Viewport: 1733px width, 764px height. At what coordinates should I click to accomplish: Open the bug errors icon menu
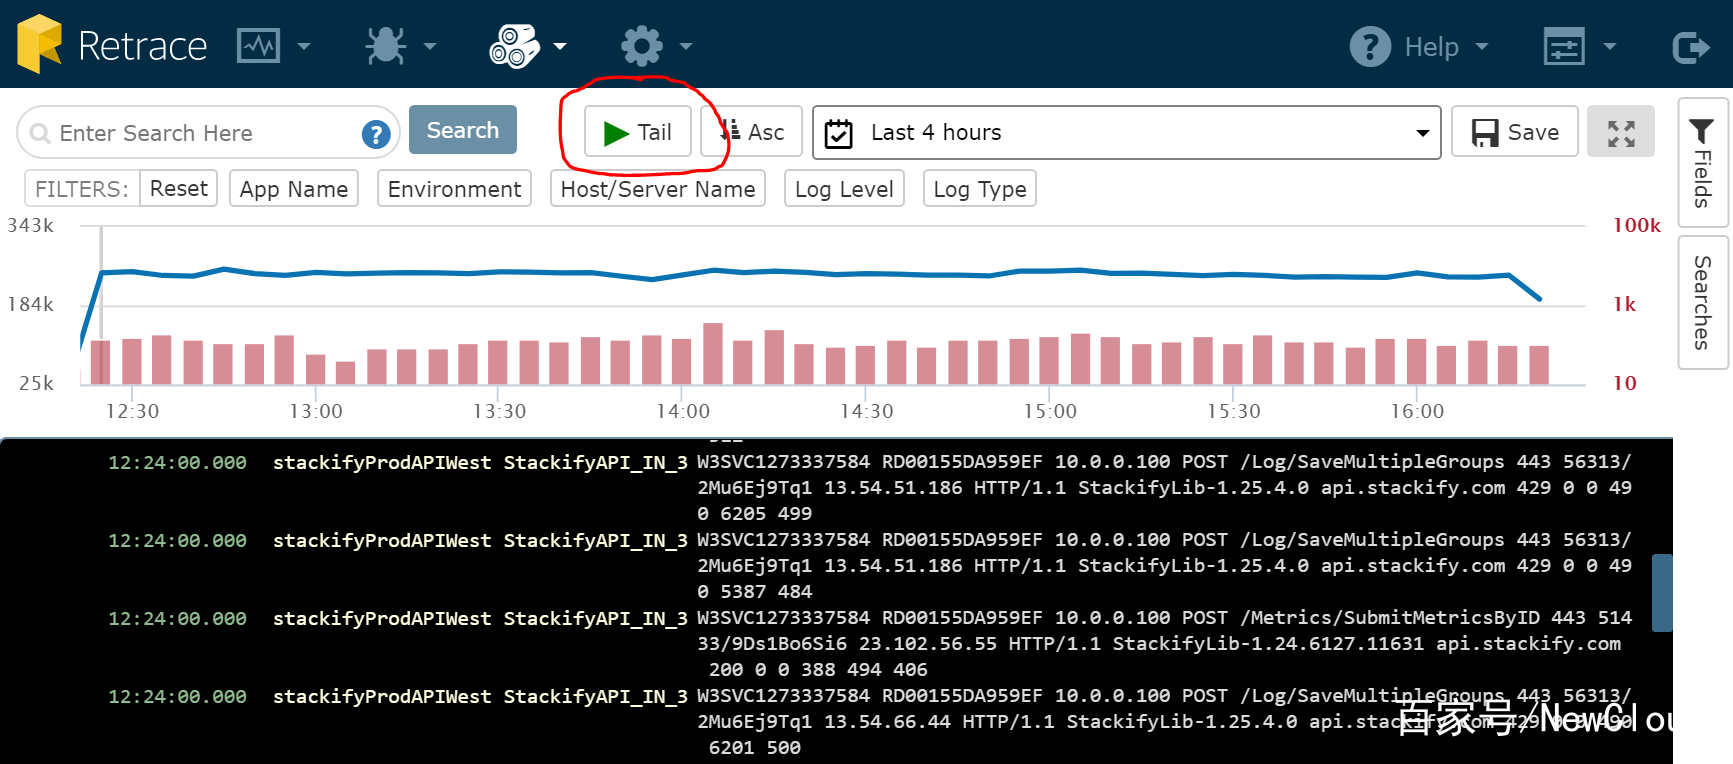(385, 46)
